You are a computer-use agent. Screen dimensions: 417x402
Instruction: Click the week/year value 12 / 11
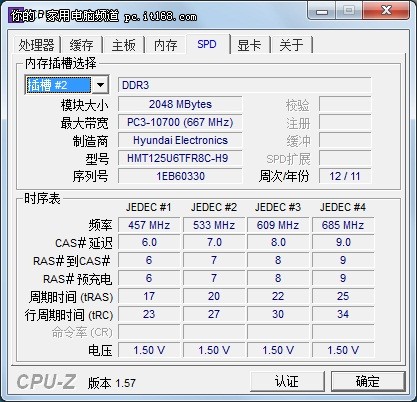pyautogui.click(x=345, y=176)
